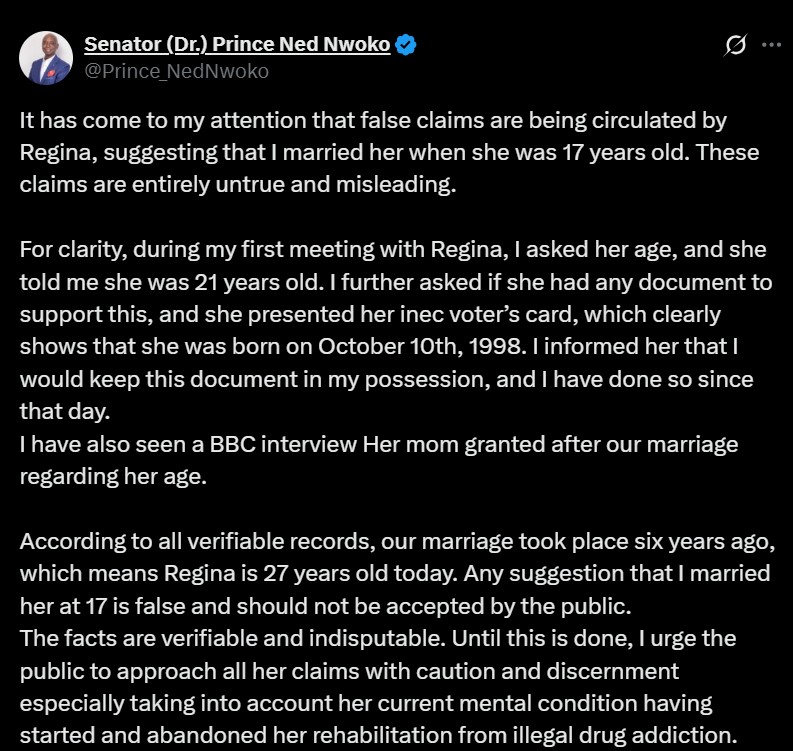Image resolution: width=793 pixels, height=751 pixels.
Task: Click the line starting "For clarity, during my first meeting"
Action: coord(200,250)
